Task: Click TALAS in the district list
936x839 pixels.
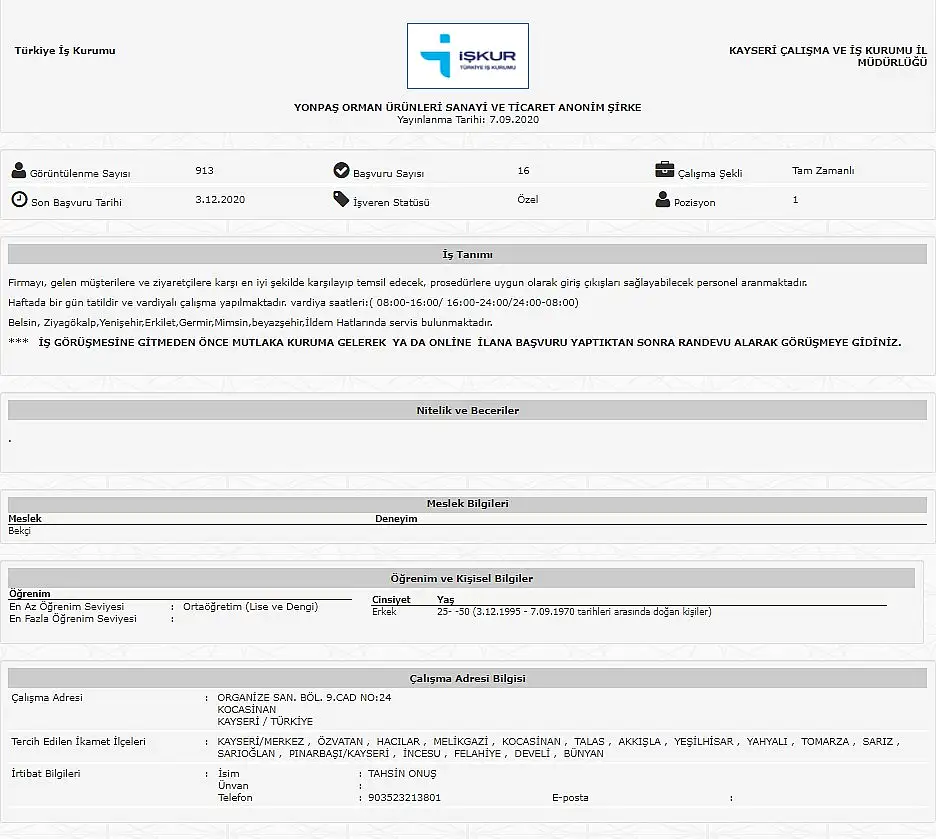Action: (x=589, y=742)
